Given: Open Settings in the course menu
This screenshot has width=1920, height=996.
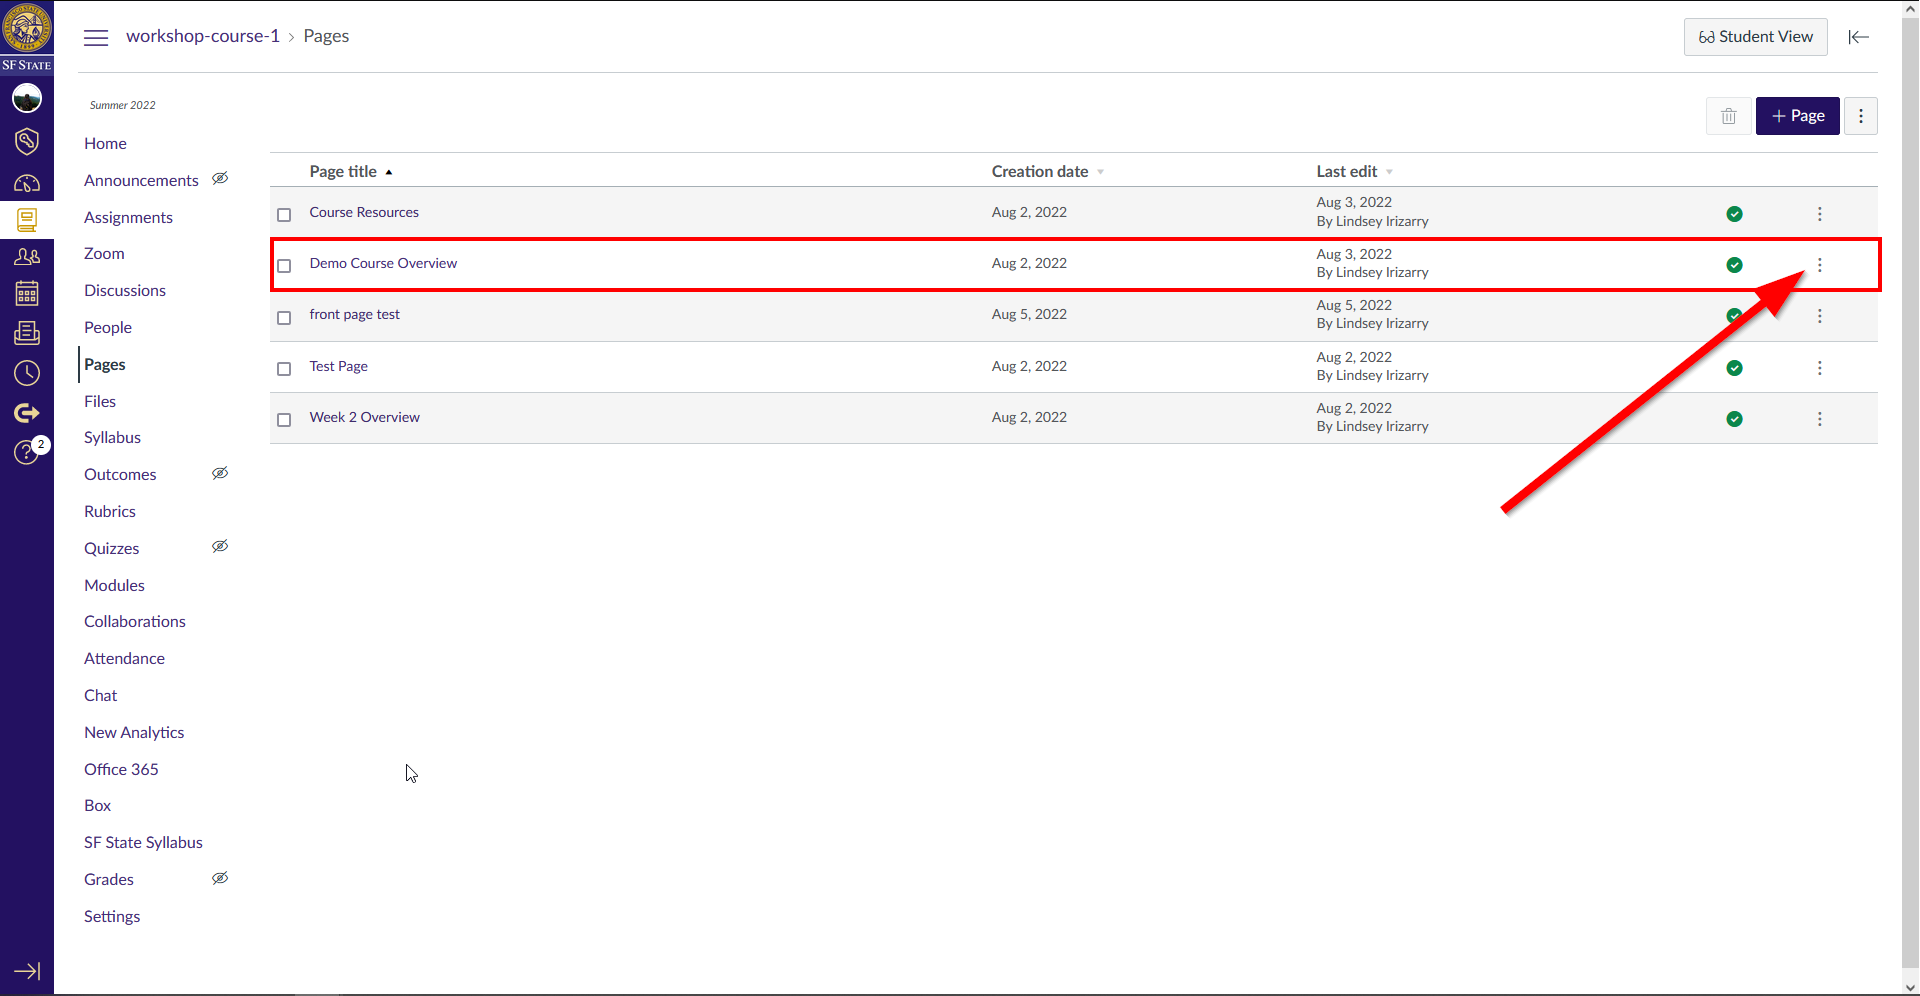Looking at the screenshot, I should click(x=112, y=917).
